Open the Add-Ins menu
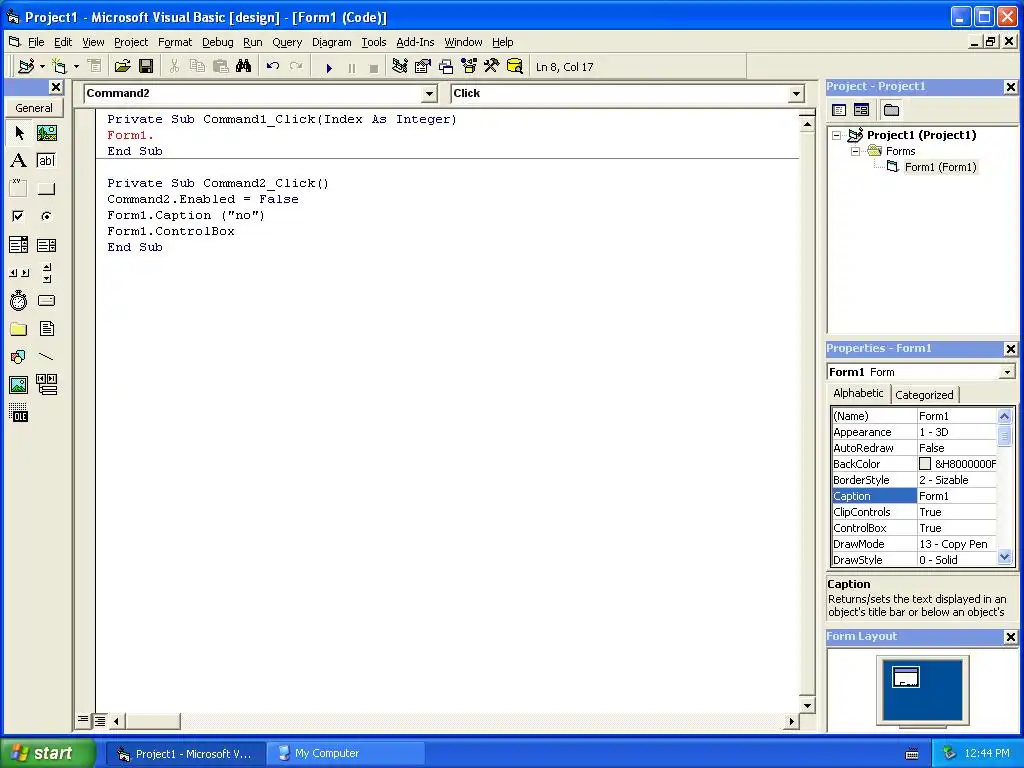The height and width of the screenshot is (768, 1024). [x=415, y=42]
